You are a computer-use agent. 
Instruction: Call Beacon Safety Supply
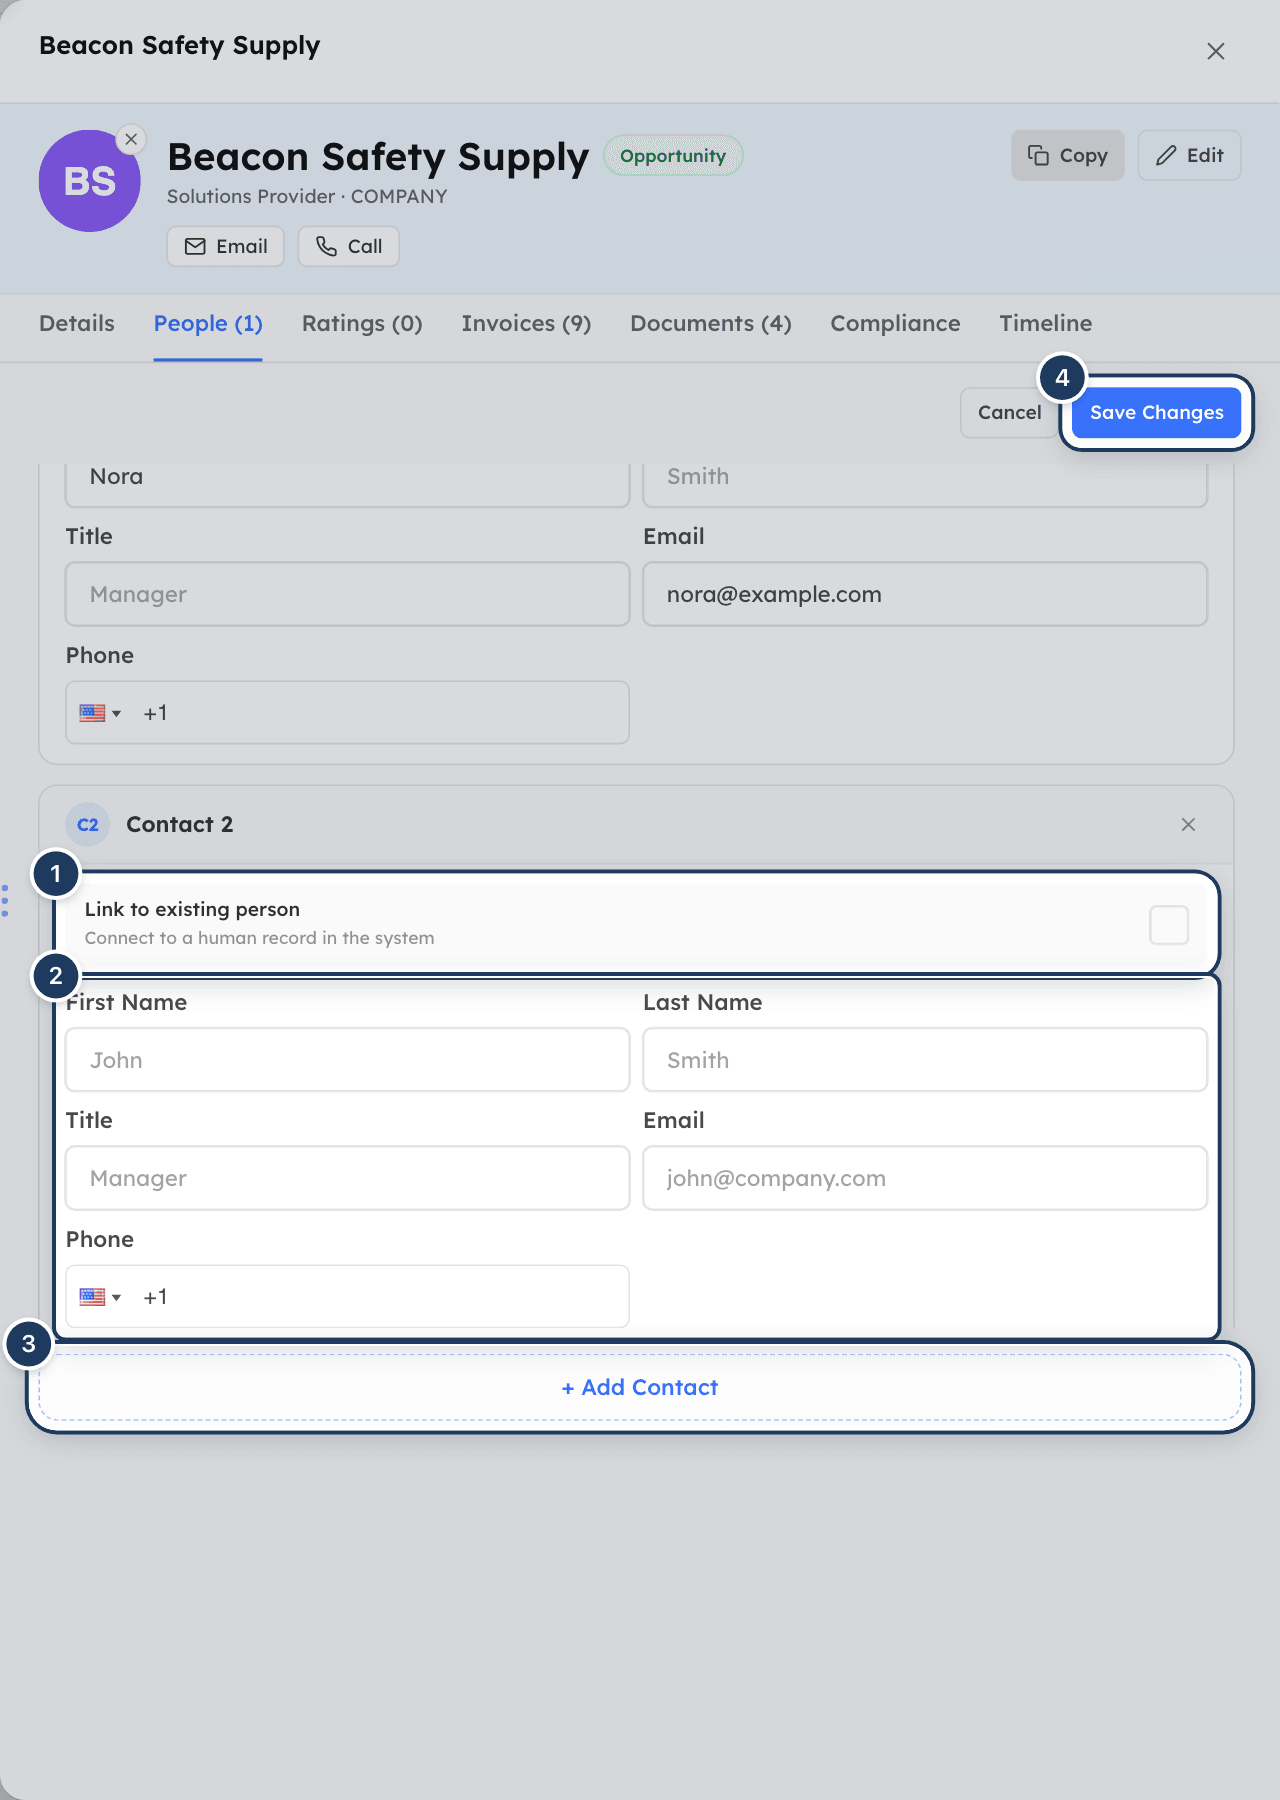point(349,246)
